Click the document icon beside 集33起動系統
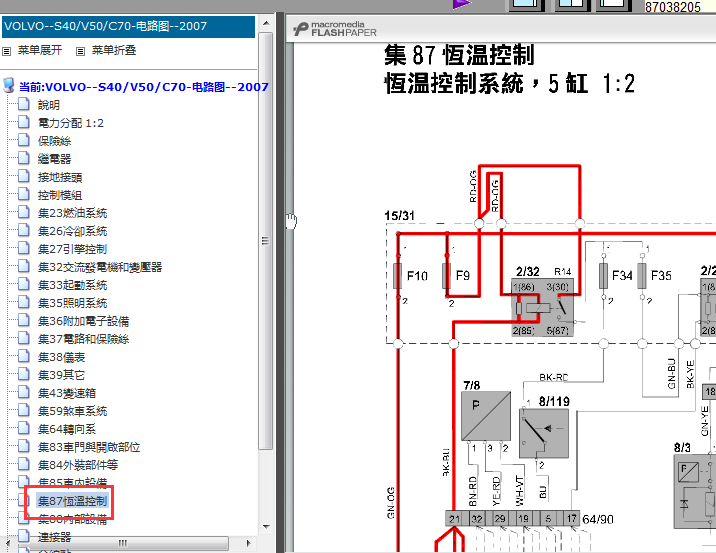This screenshot has width=716, height=553. point(24,284)
